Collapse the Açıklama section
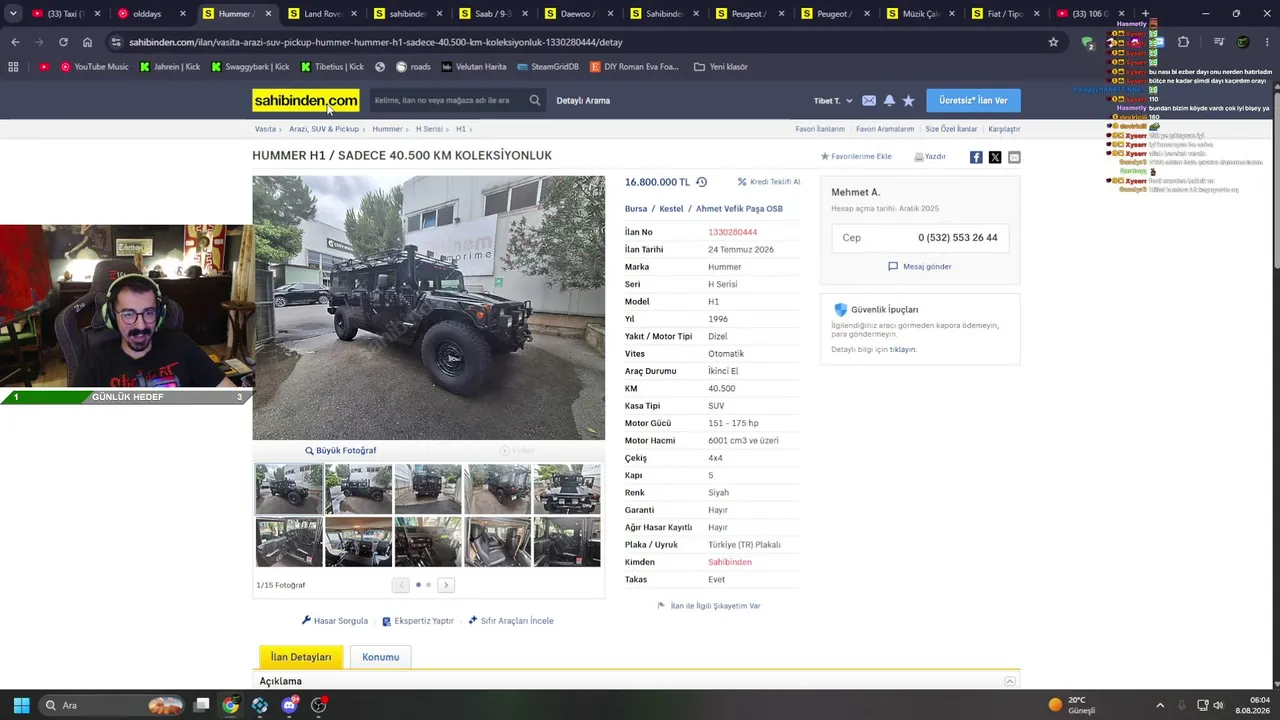The width and height of the screenshot is (1280, 720). point(1010,681)
